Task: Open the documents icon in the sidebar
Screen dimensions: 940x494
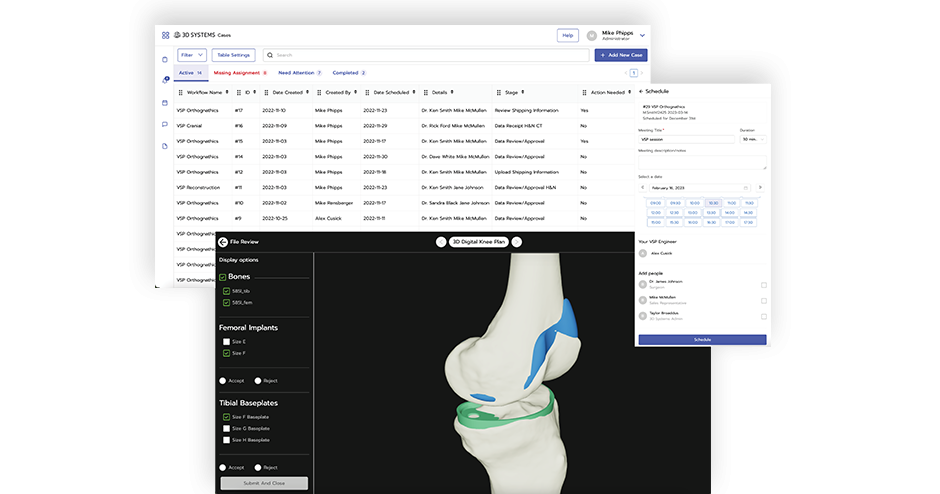Action: pos(165,146)
